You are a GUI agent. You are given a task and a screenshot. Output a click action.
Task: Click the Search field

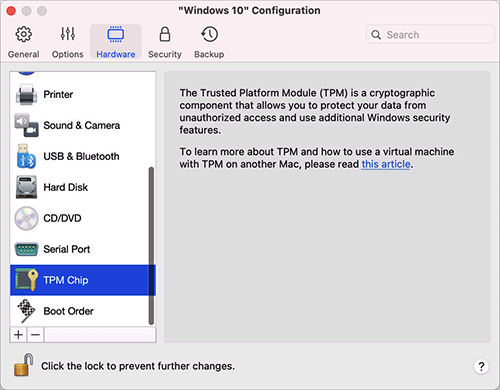[x=430, y=34]
